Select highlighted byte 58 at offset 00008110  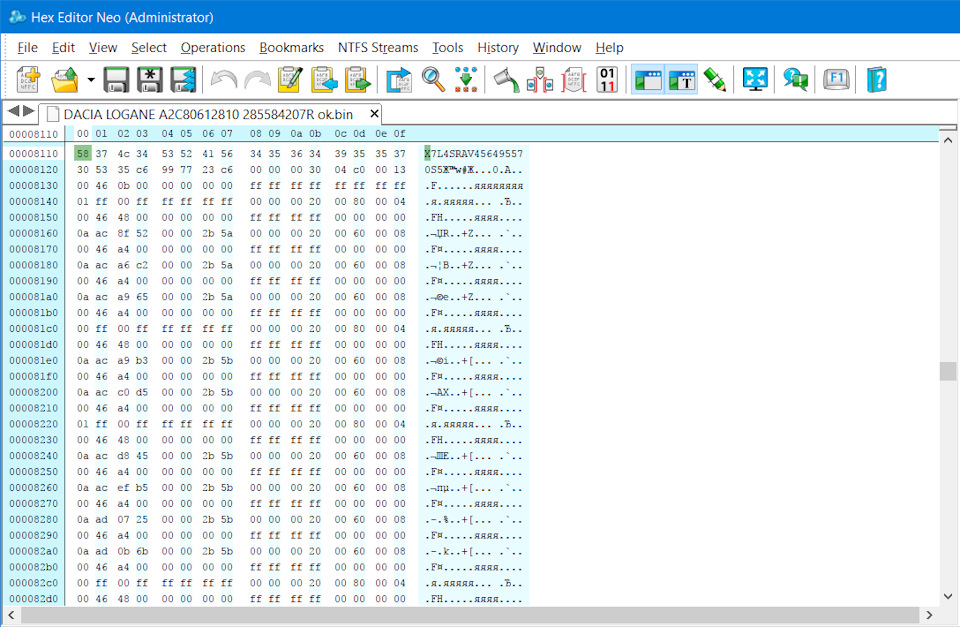point(83,154)
